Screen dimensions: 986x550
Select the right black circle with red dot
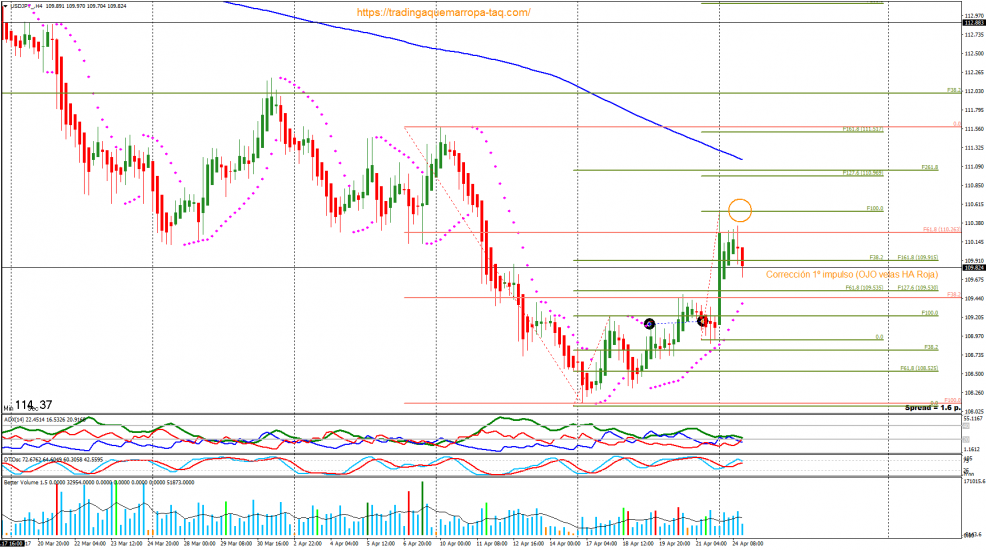pos(702,321)
